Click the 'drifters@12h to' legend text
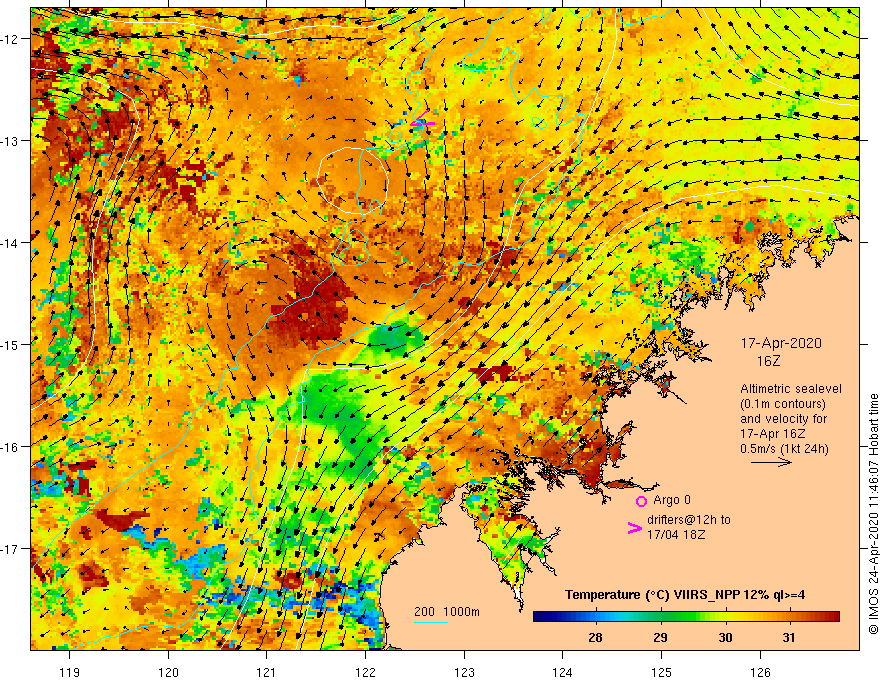This screenshot has height=680, width=880. [x=689, y=520]
